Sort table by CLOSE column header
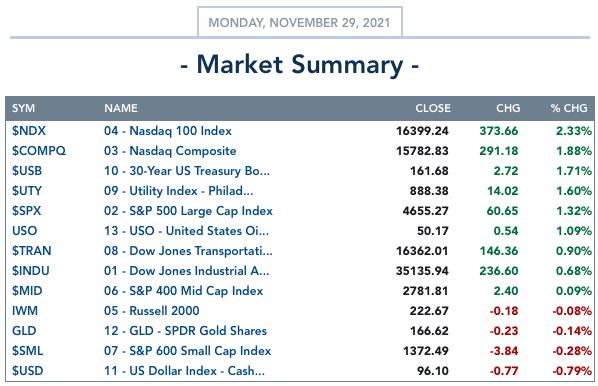This screenshot has height=386, width=598. [x=433, y=108]
